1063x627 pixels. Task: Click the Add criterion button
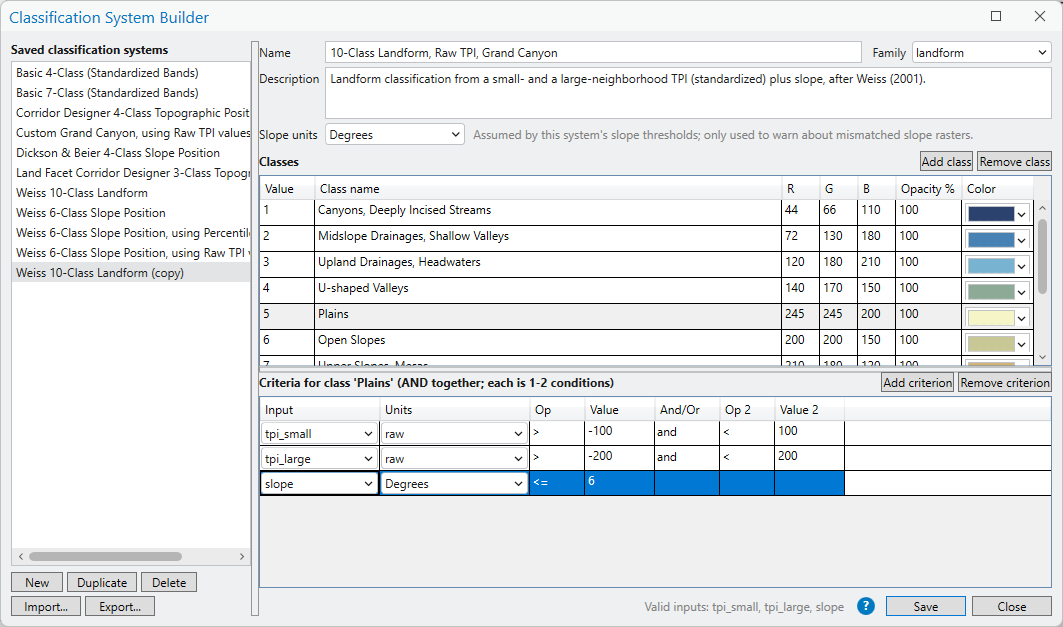pyautogui.click(x=918, y=382)
